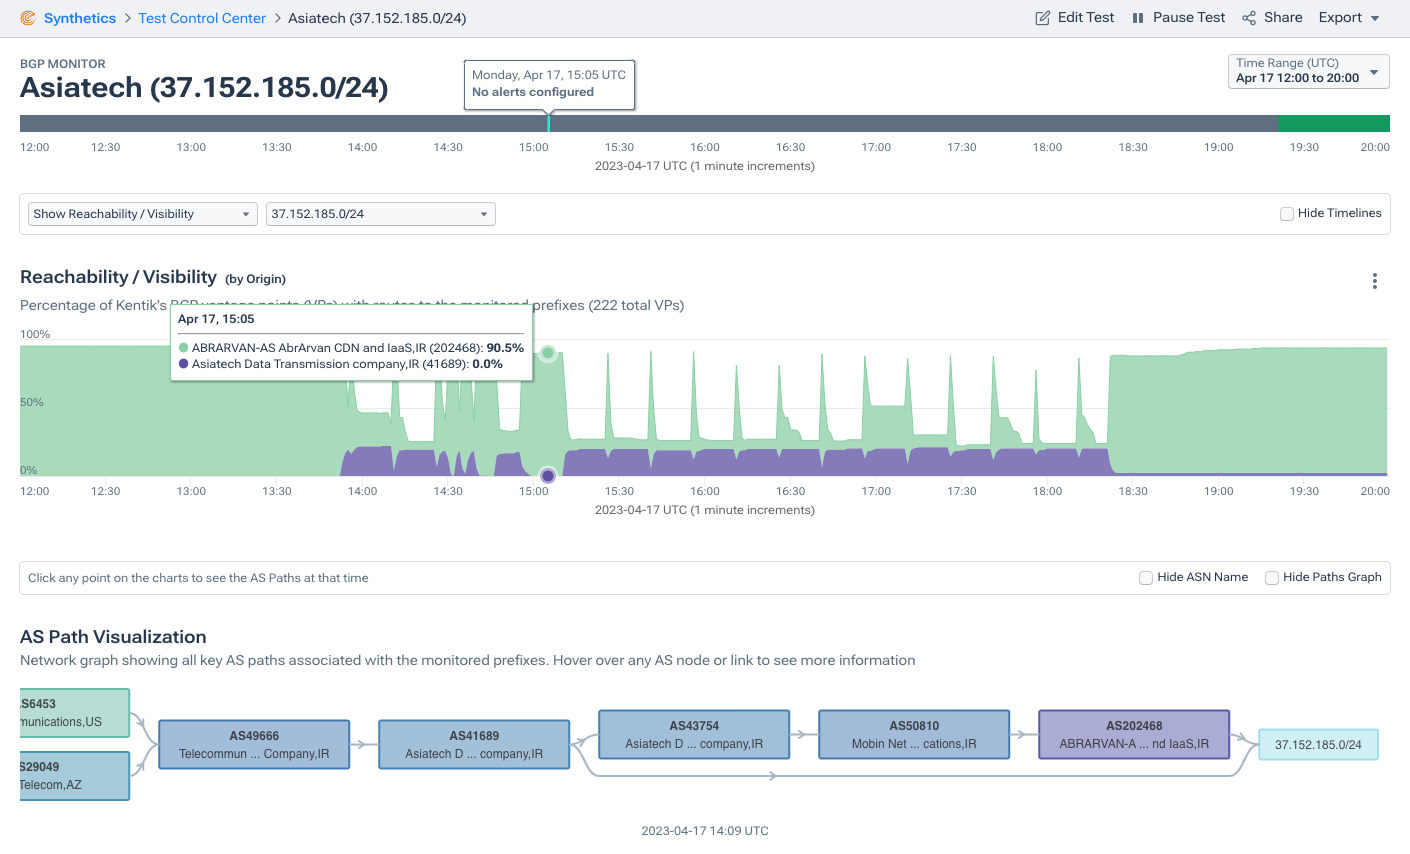Click the 'No alerts configured' tooltip text
1410x854 pixels.
533,92
